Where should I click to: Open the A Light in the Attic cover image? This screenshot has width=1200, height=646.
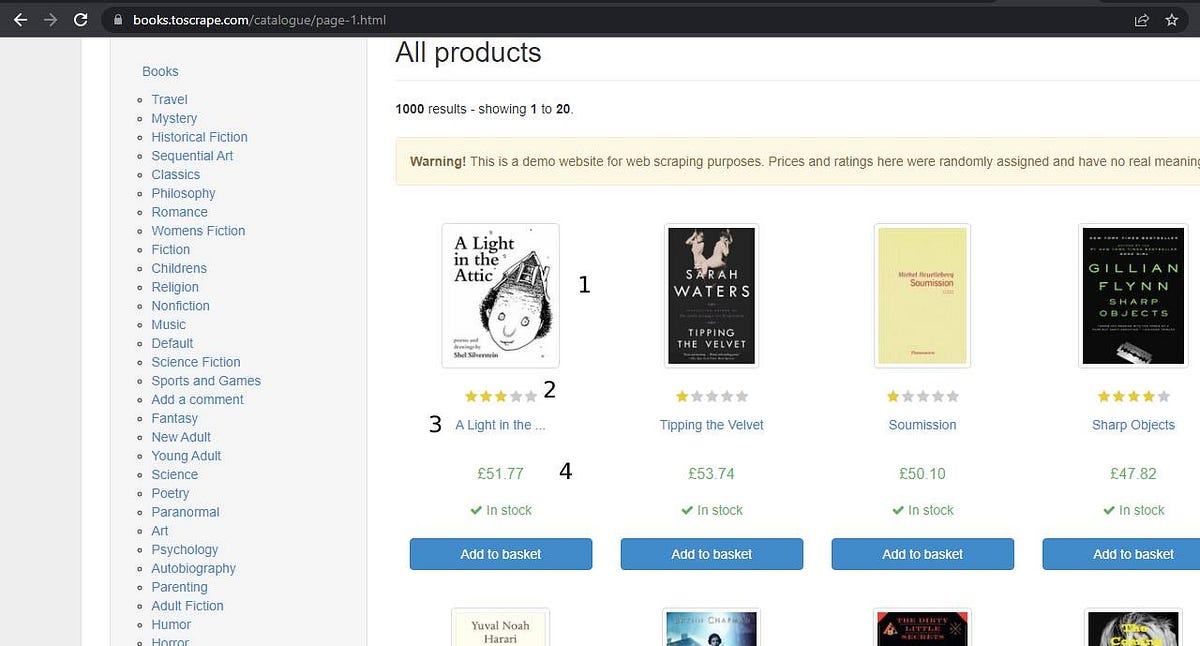pyautogui.click(x=500, y=295)
